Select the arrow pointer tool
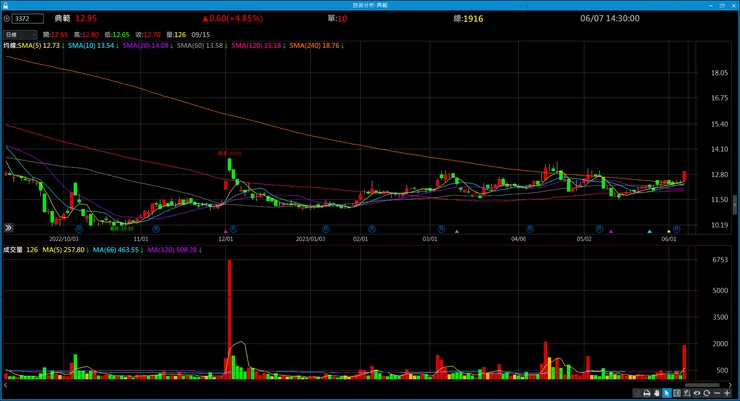Viewport: 740px width, 401px height. (x=667, y=393)
